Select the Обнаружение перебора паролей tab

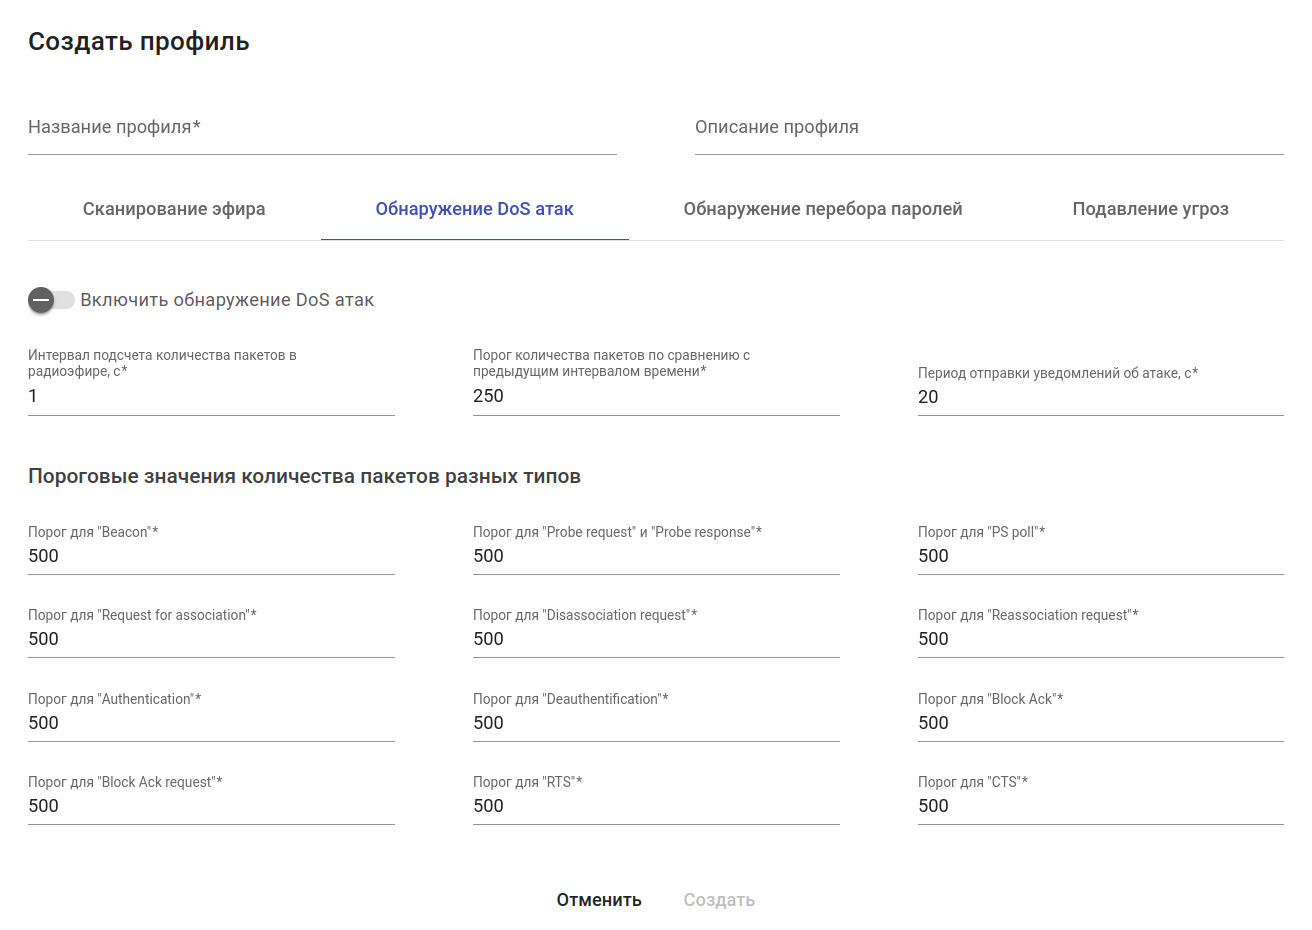point(822,209)
